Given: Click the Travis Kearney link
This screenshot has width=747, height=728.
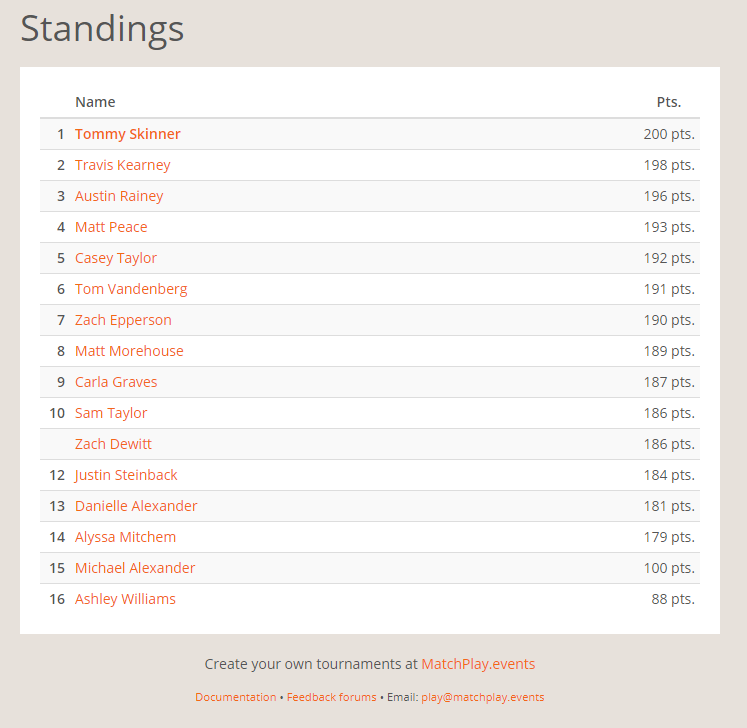Looking at the screenshot, I should 122,165.
